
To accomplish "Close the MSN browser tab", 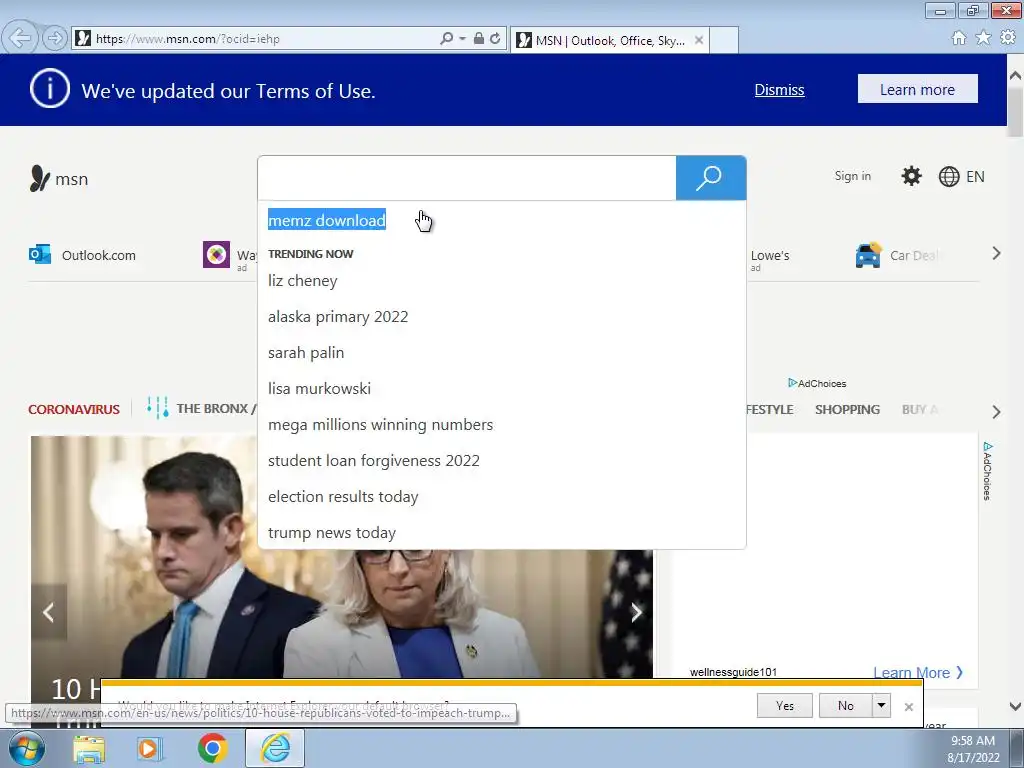I will [699, 40].
